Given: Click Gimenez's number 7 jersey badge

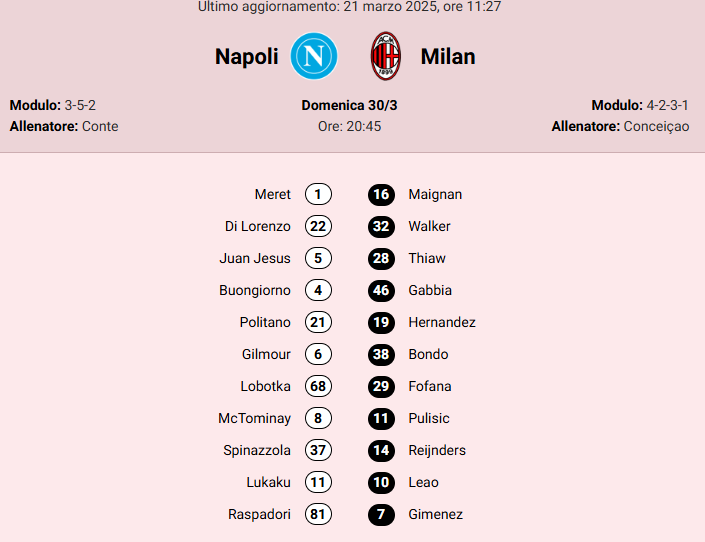Looking at the screenshot, I should pyautogui.click(x=381, y=514).
